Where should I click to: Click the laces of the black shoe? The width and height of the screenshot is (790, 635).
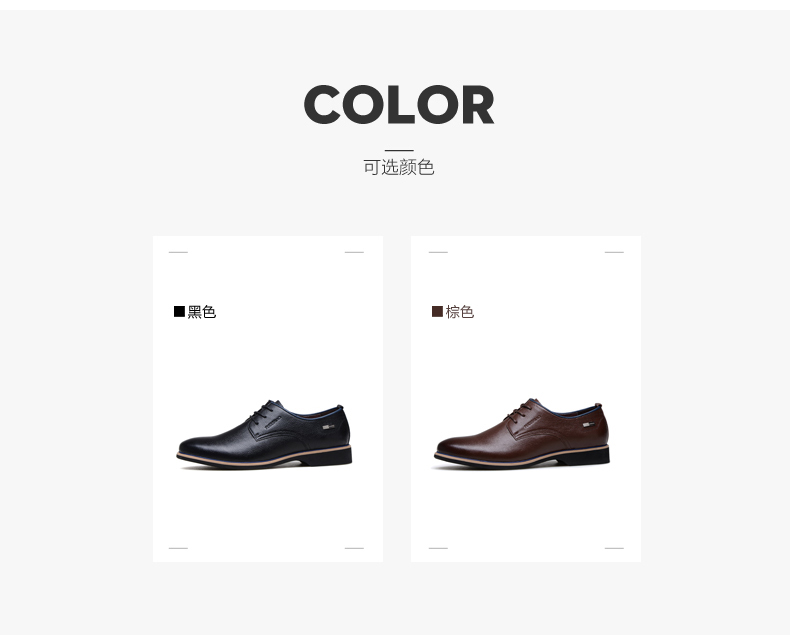point(261,412)
